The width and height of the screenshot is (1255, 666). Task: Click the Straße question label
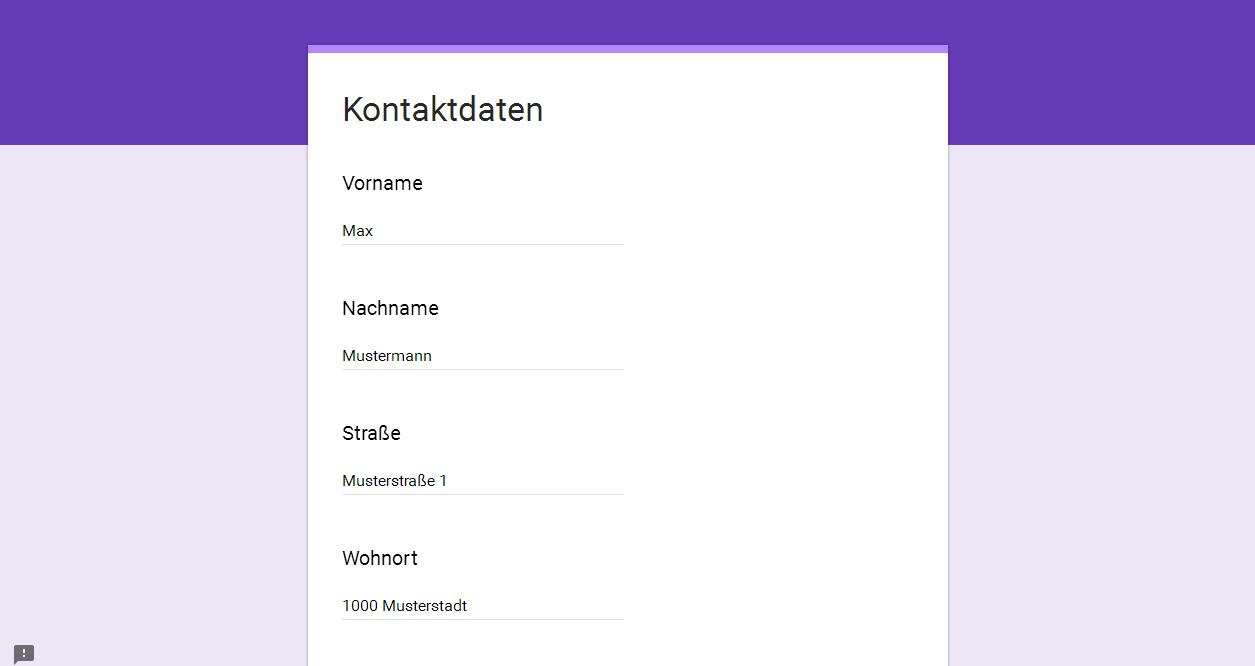click(x=371, y=433)
